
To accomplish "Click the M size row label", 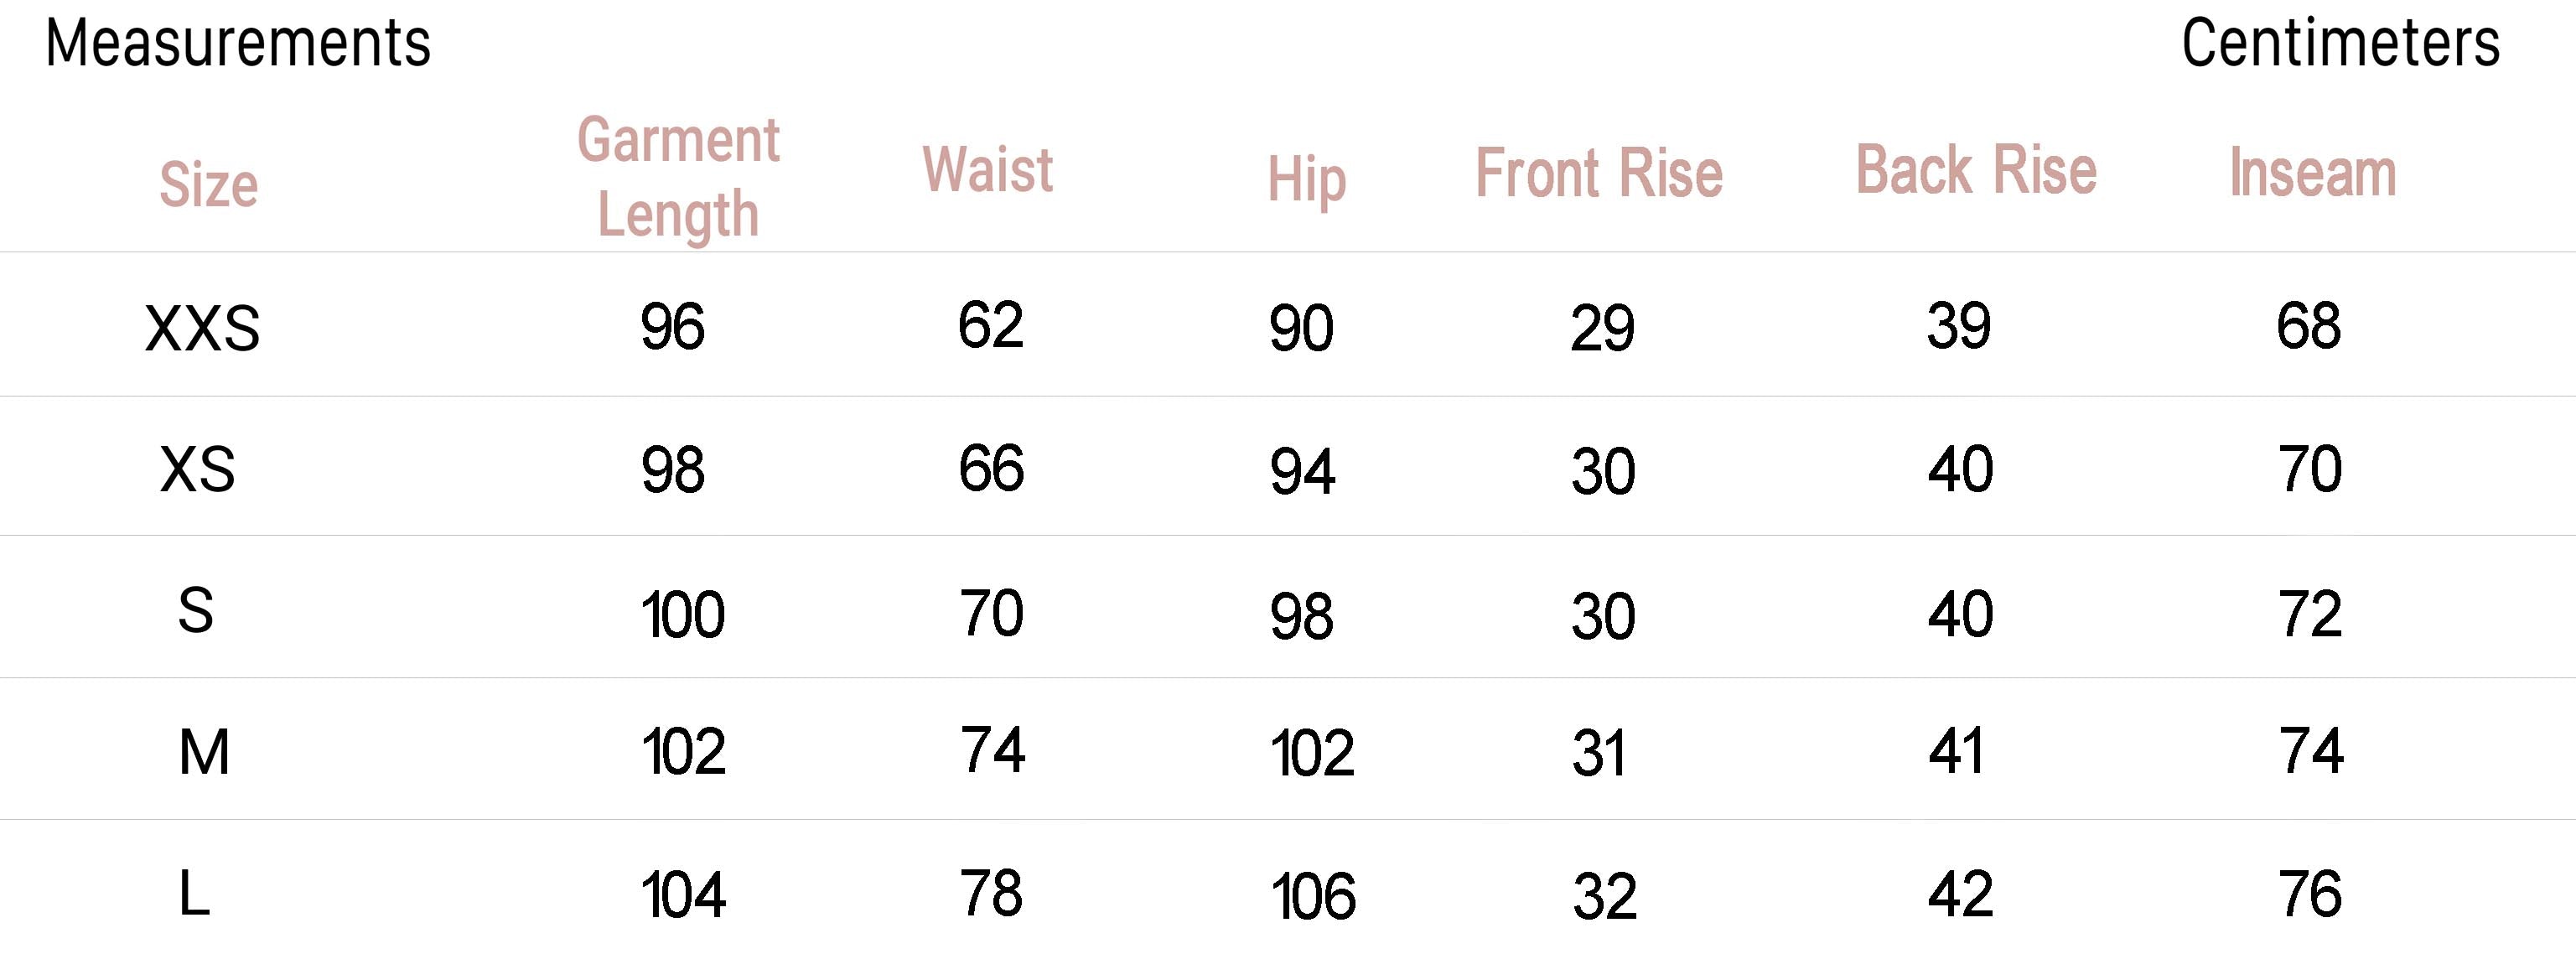I will 204,752.
